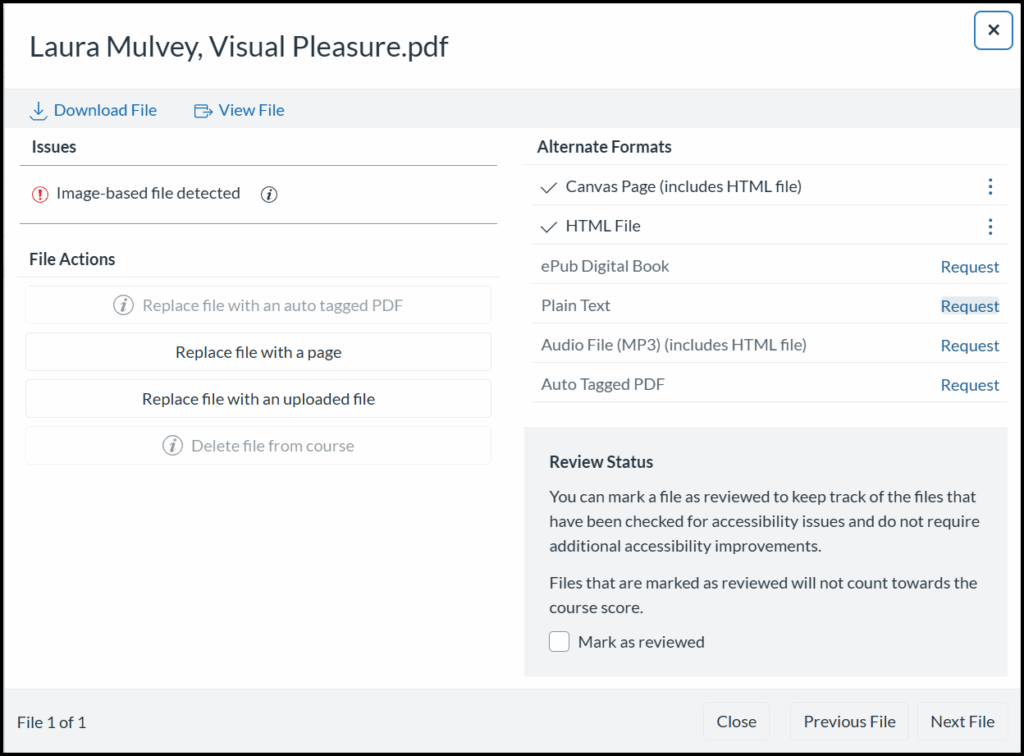Open the file using the View File icon

pyautogui.click(x=203, y=110)
